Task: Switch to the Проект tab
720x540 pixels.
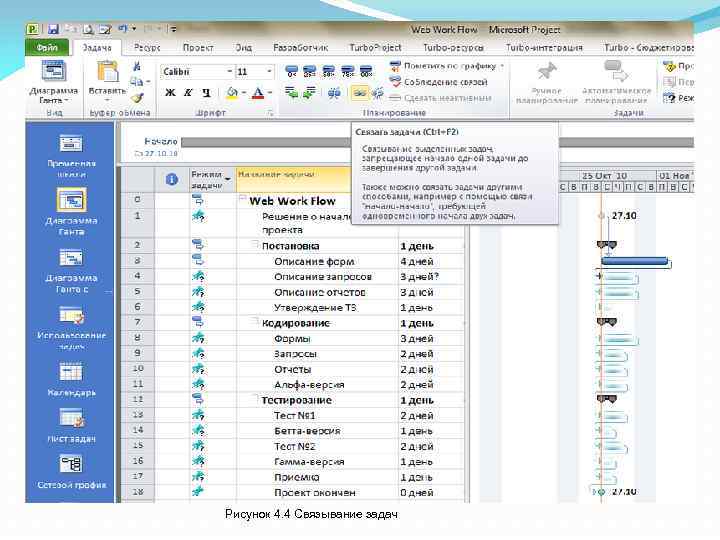Action: 198,47
